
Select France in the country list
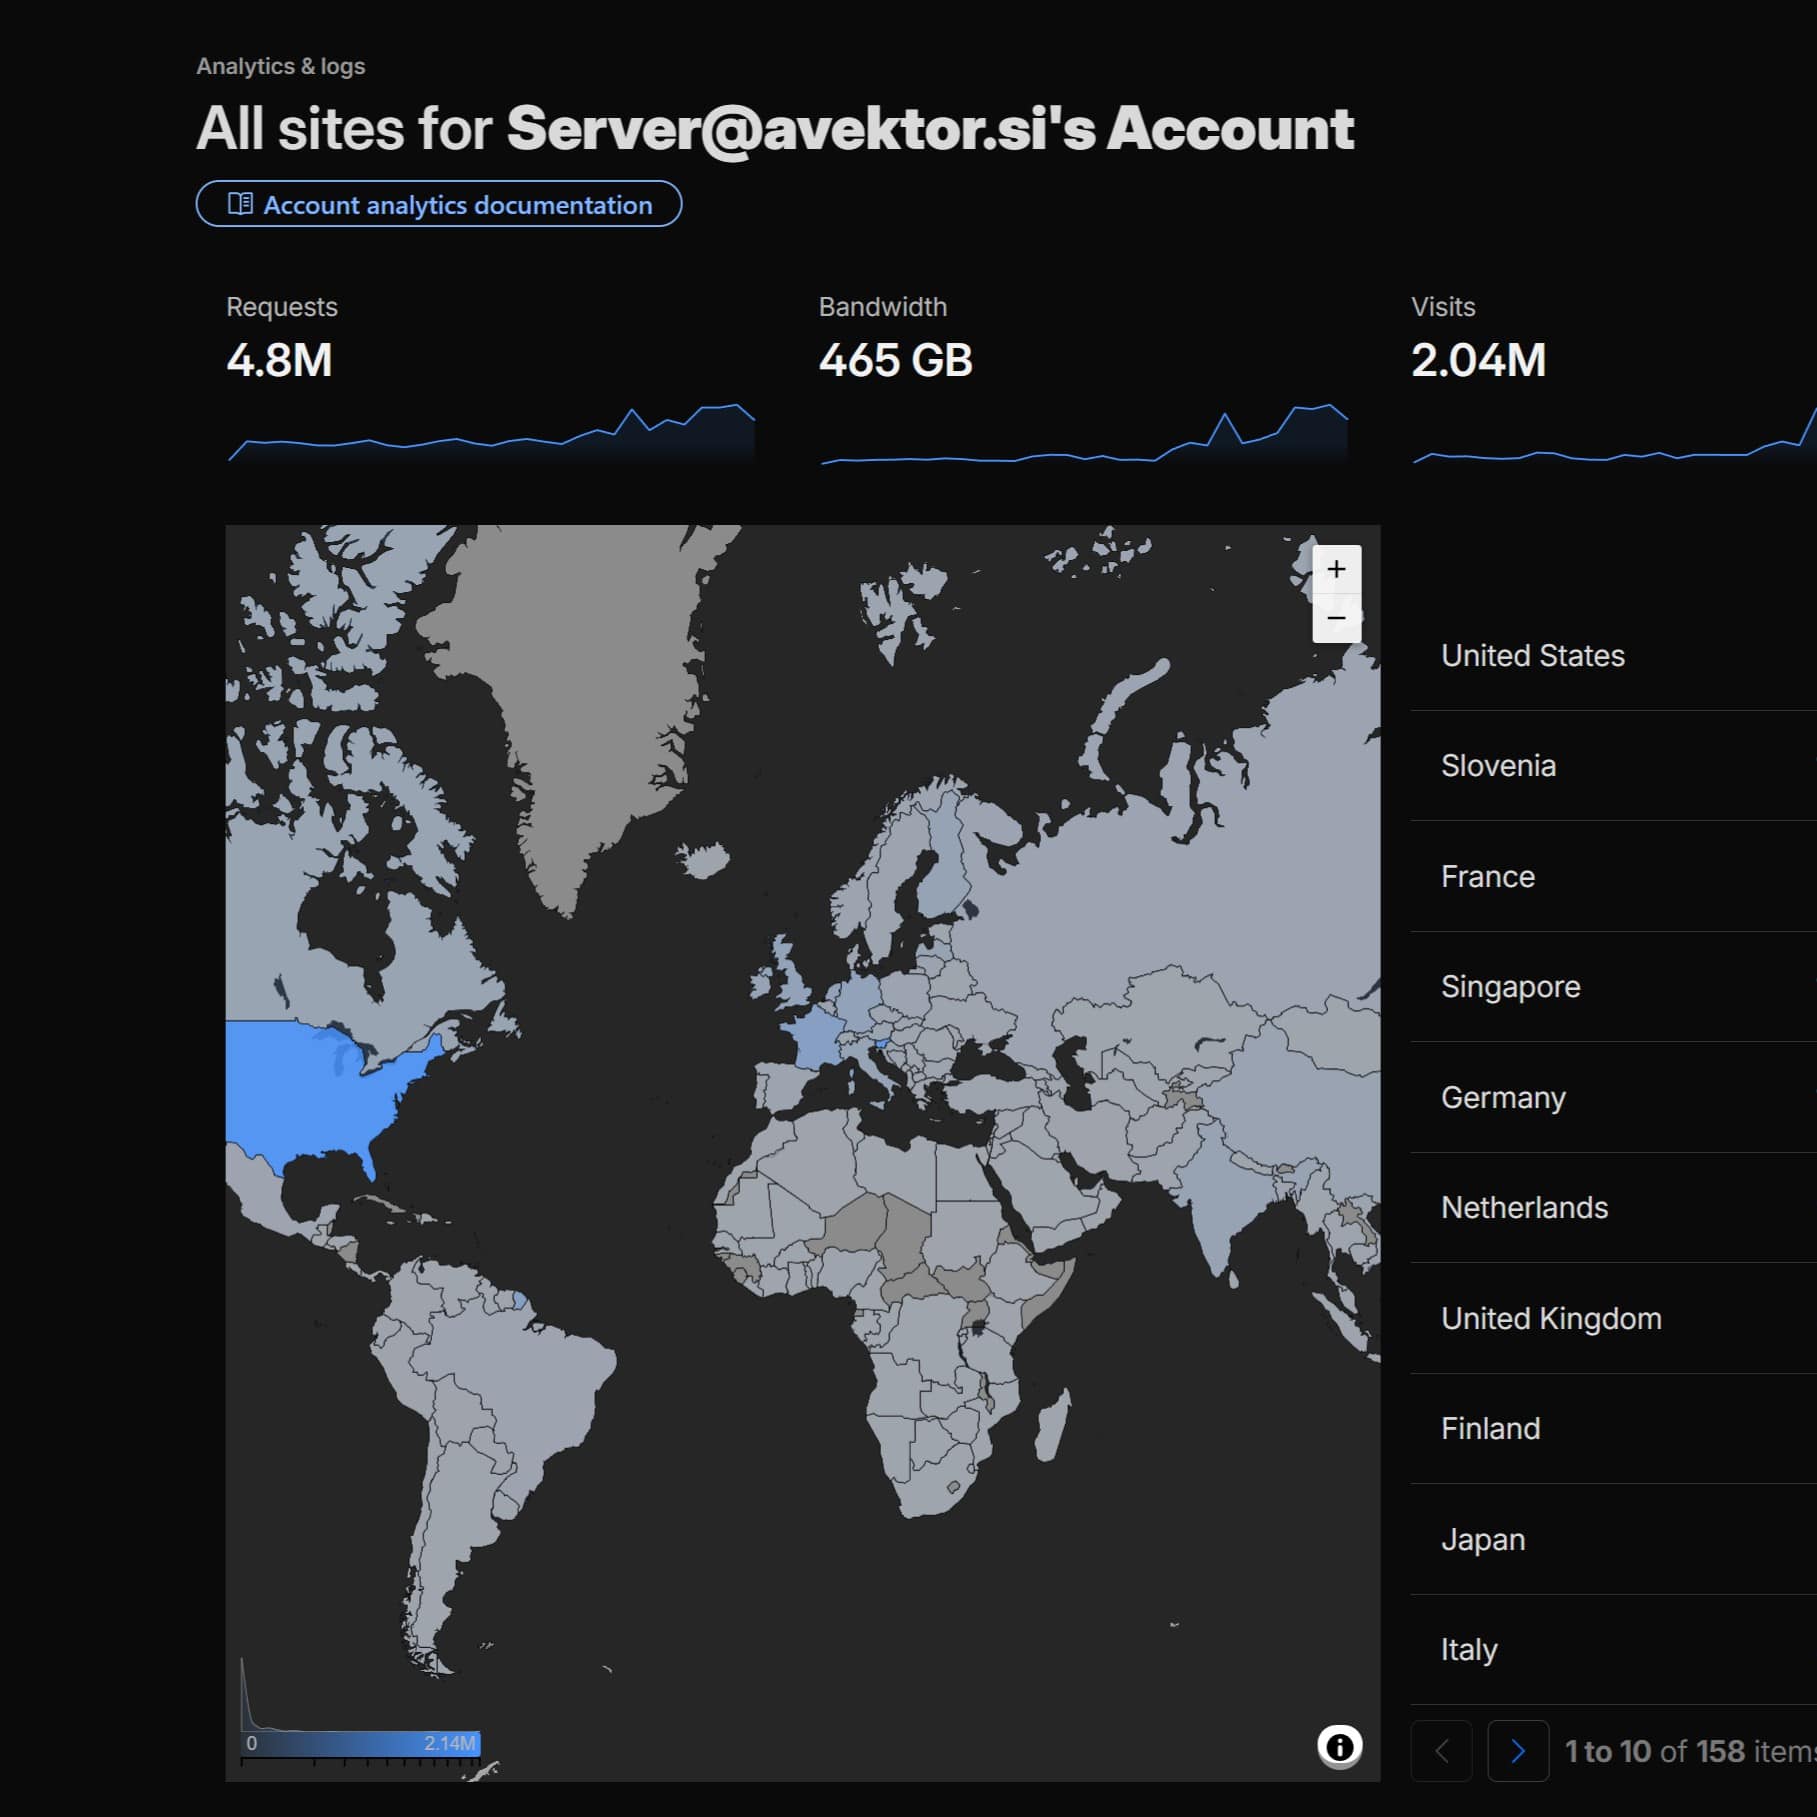[x=1613, y=876]
